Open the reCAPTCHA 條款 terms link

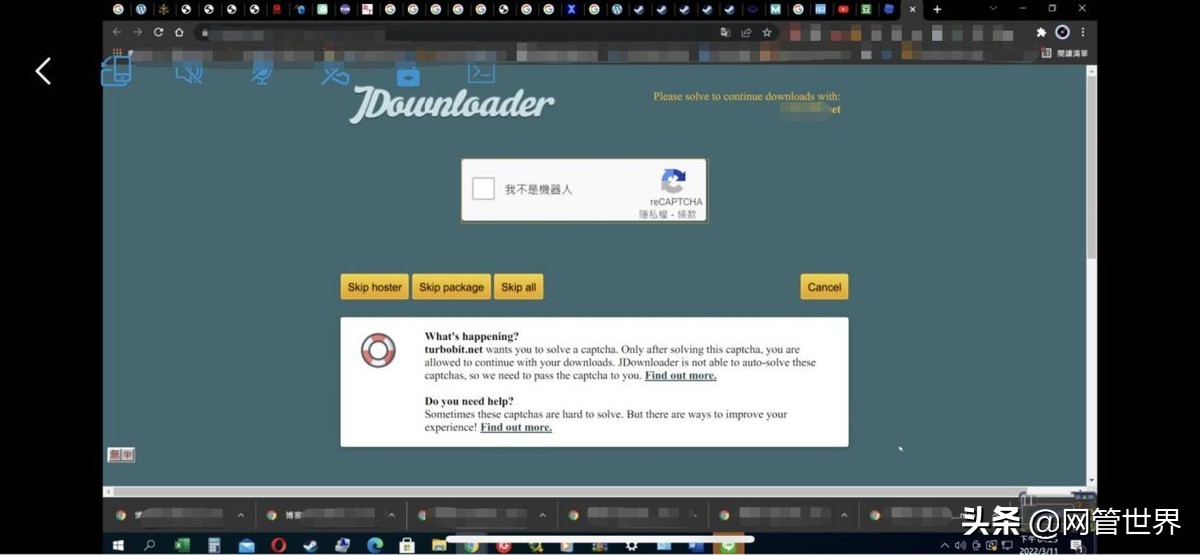(x=687, y=214)
